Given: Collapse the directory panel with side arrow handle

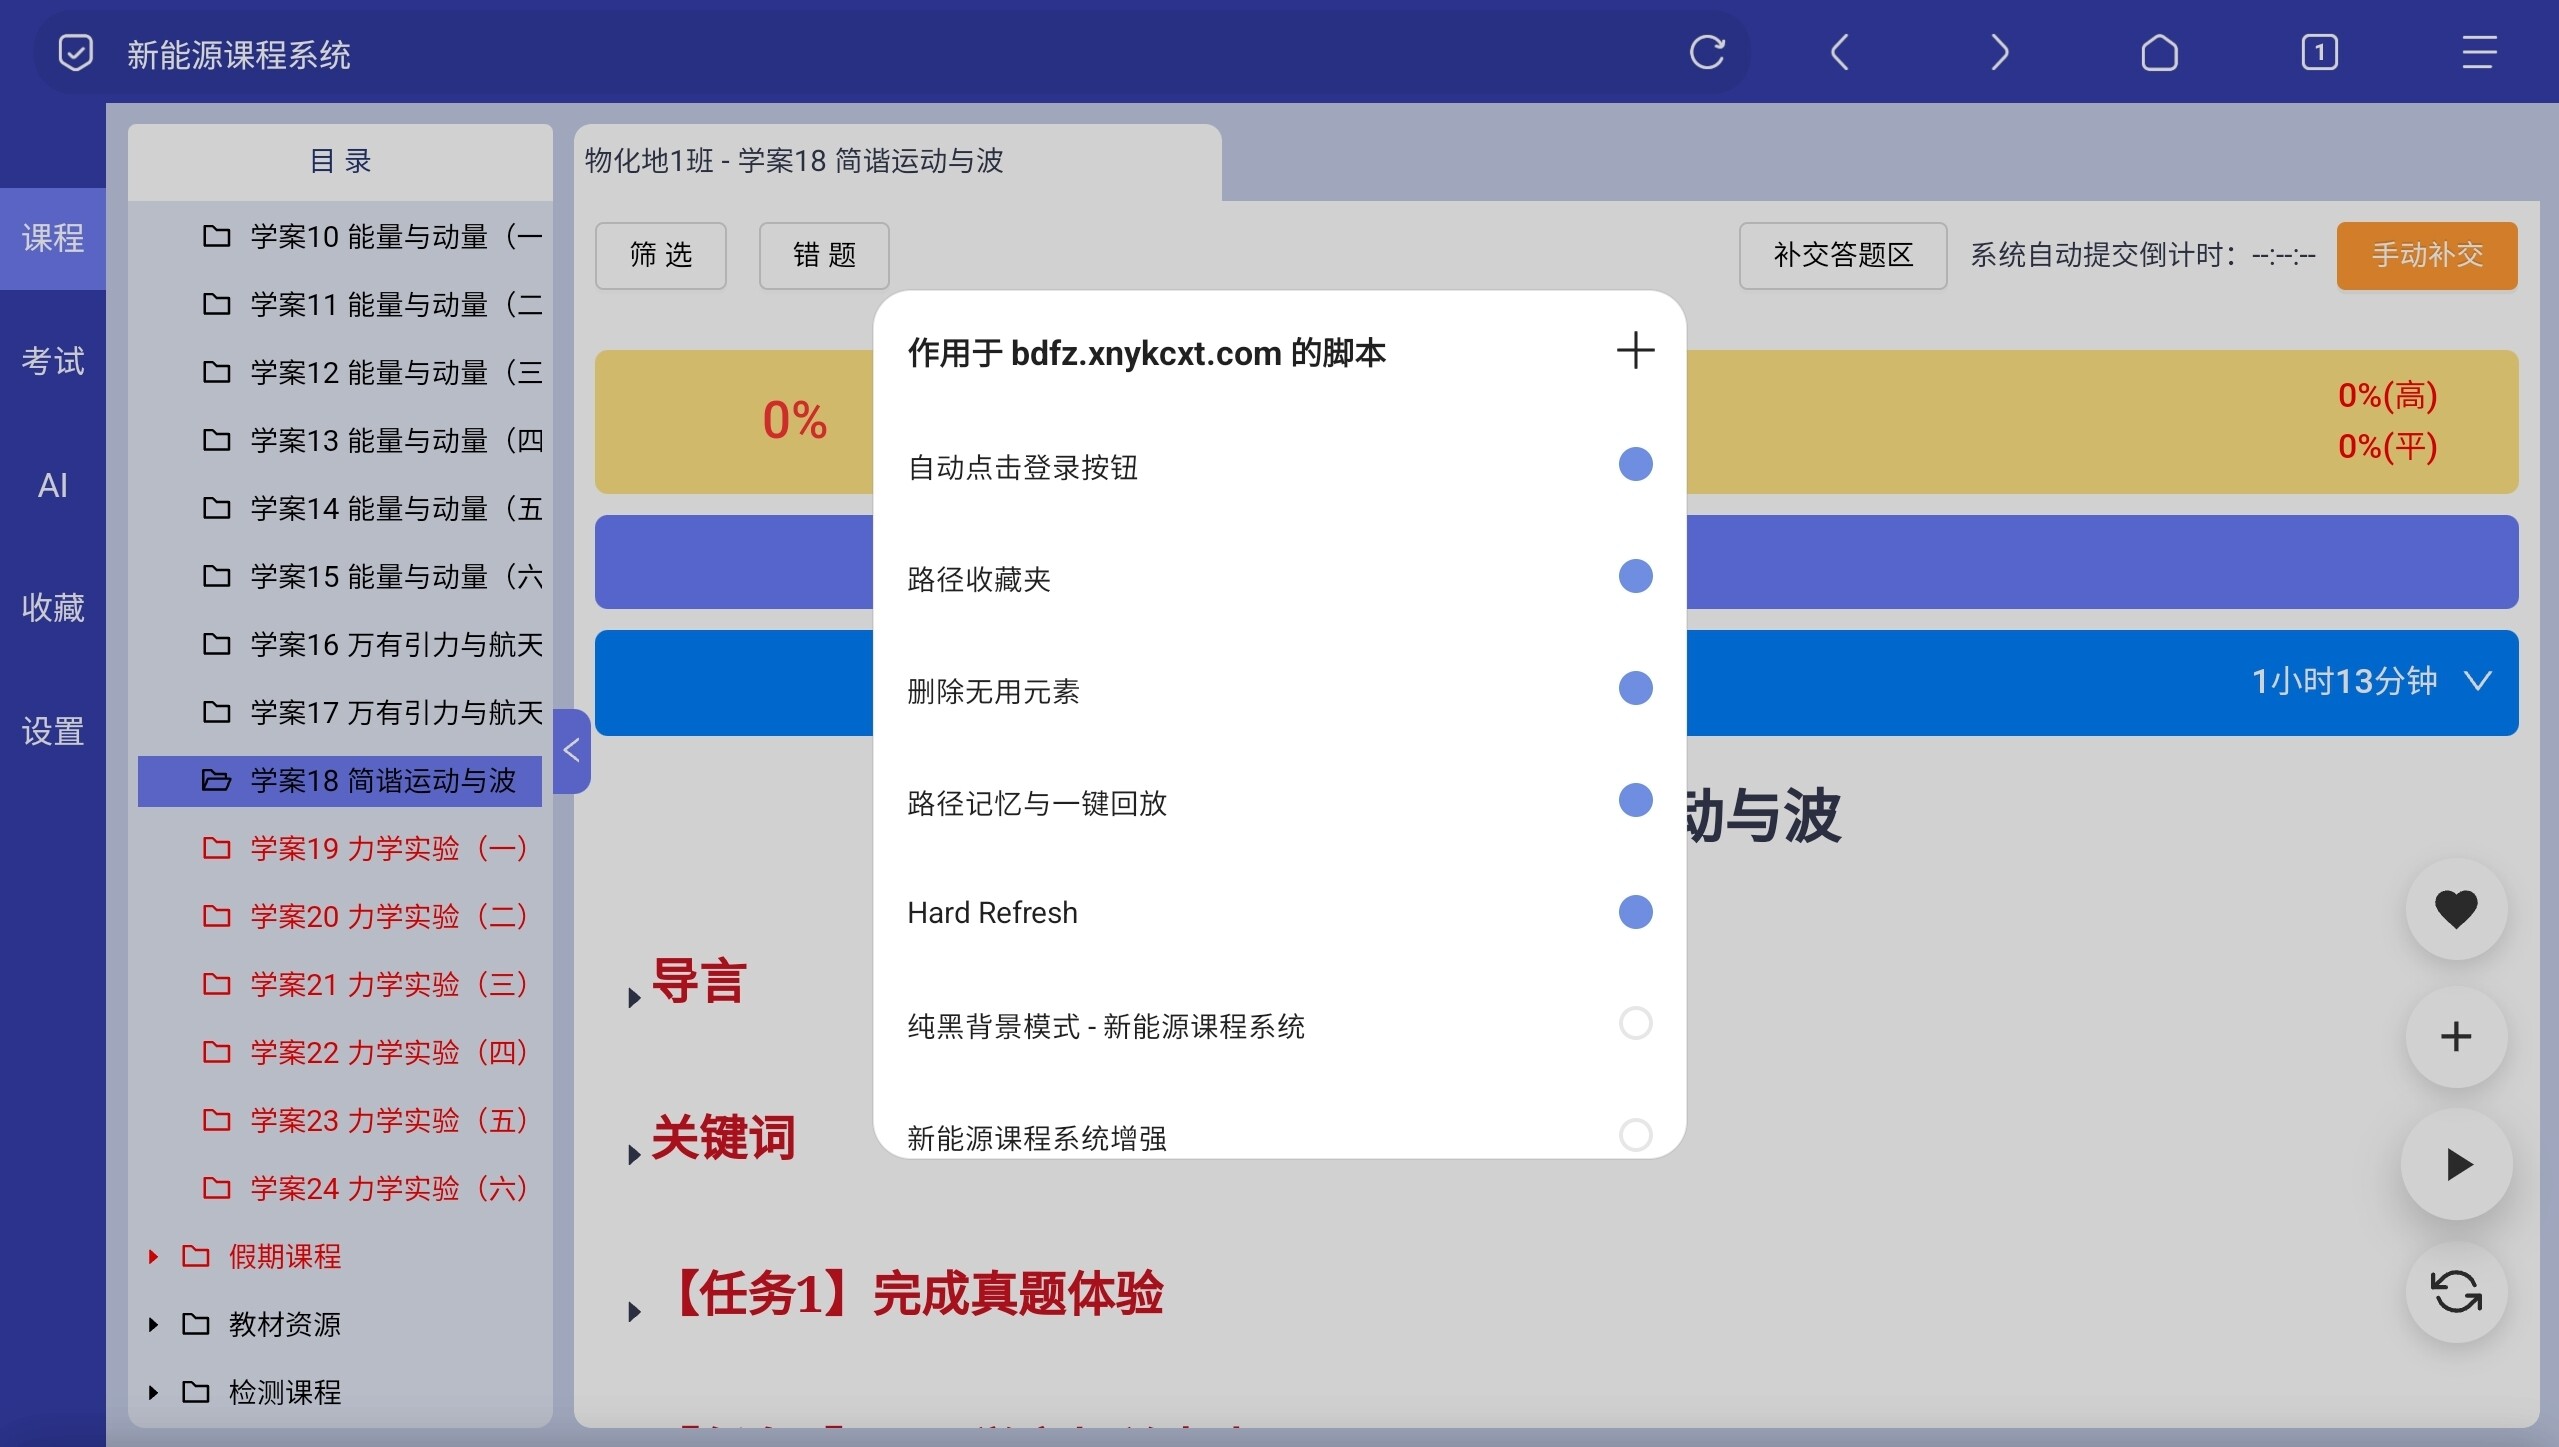Looking at the screenshot, I should [572, 750].
